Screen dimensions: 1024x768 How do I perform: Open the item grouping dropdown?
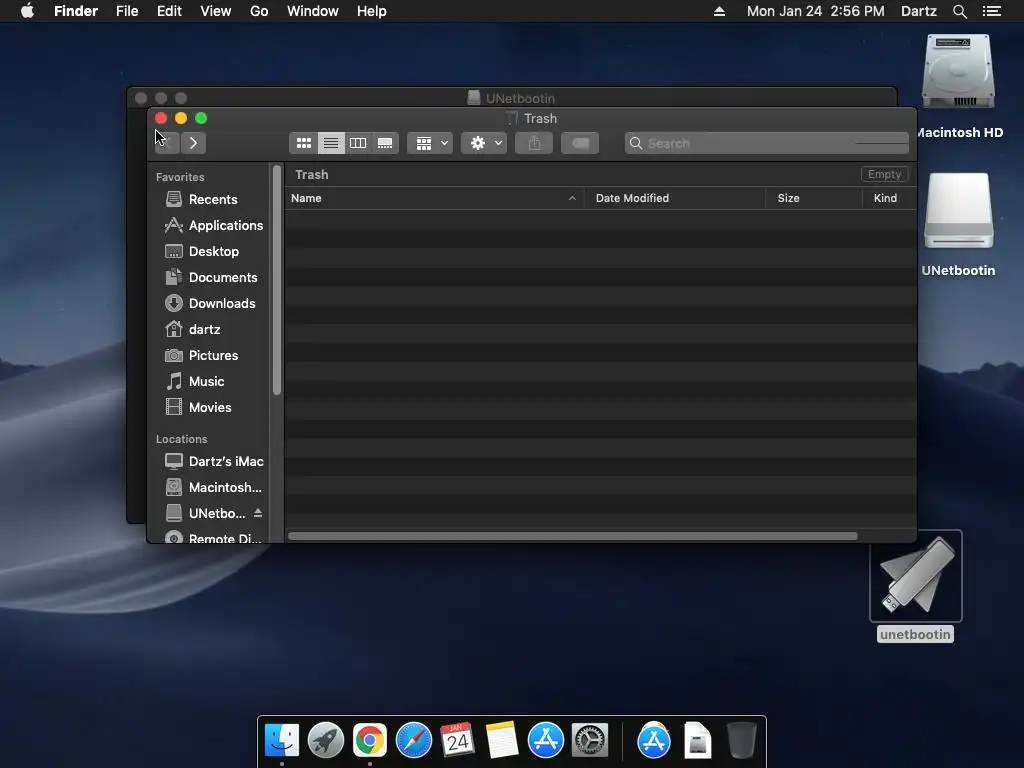[430, 143]
